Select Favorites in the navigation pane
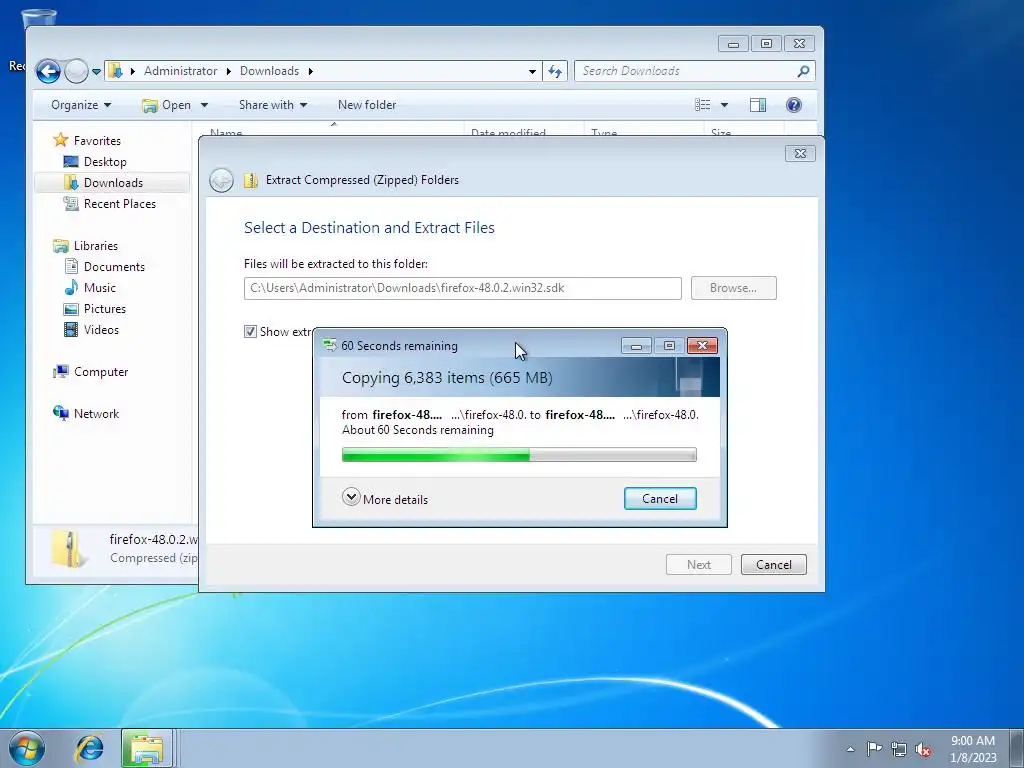Viewport: 1024px width, 768px height. (97, 140)
